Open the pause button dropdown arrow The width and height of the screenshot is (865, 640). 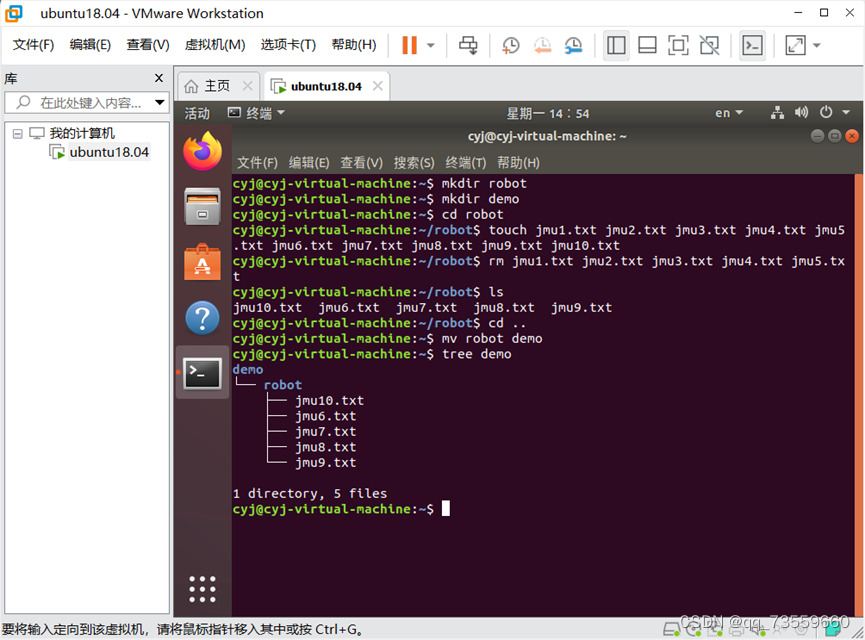tap(430, 44)
